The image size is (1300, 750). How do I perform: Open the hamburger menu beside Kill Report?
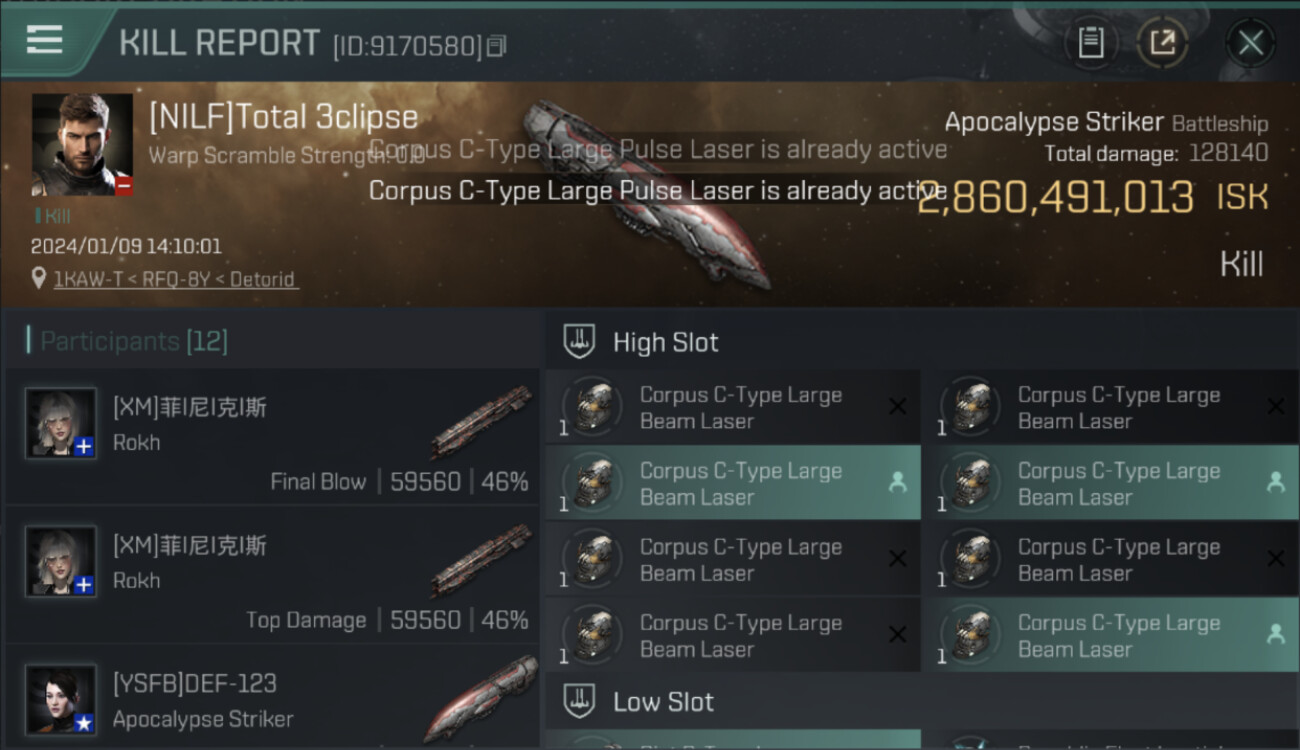(x=45, y=40)
